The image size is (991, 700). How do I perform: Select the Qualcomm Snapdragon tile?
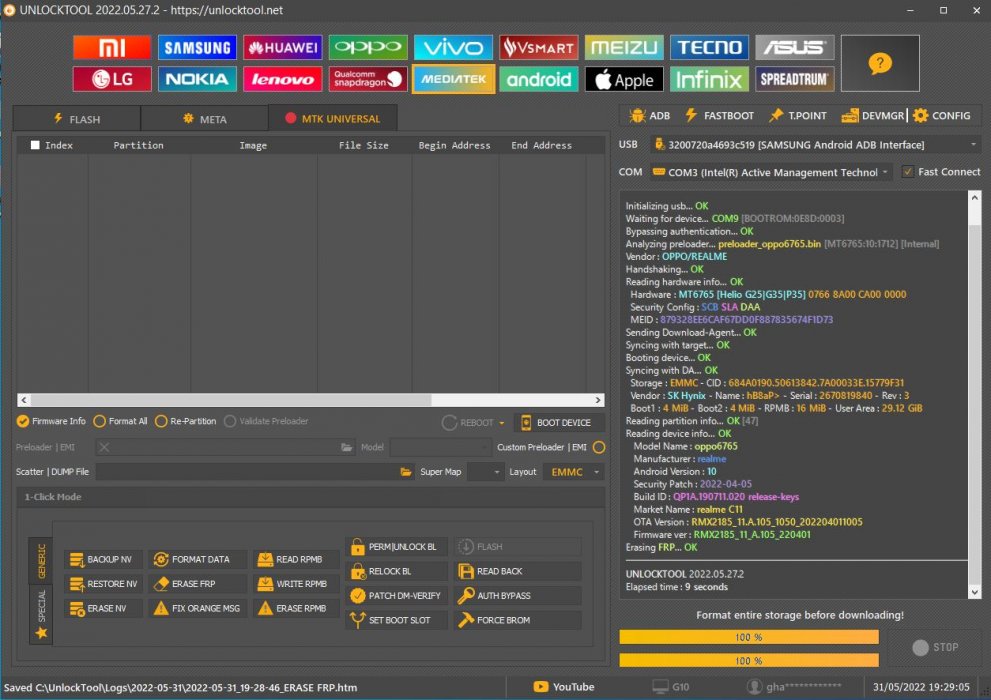coord(368,79)
